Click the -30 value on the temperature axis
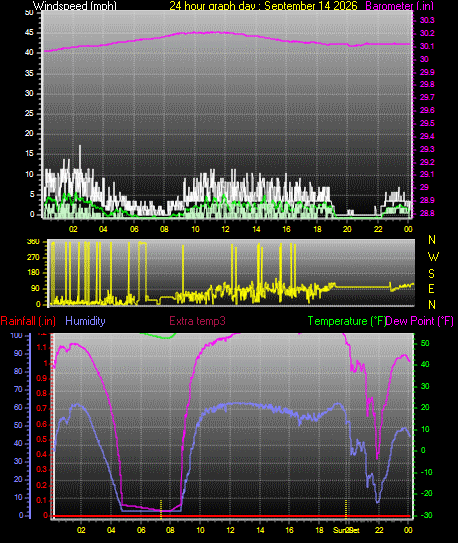458x543 pixels. point(426,515)
